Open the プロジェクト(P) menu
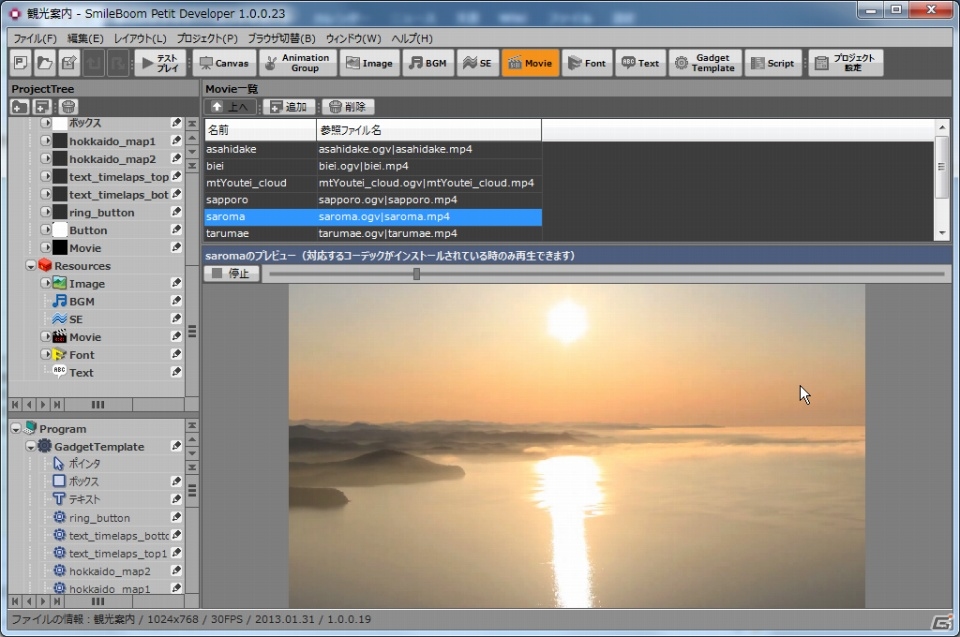 207,38
